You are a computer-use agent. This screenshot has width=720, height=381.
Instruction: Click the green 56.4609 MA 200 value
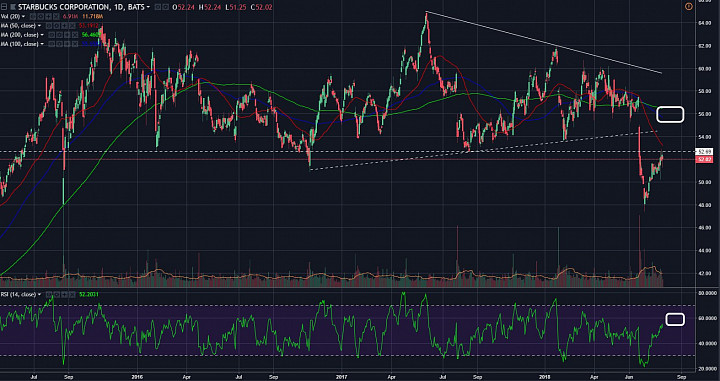(91, 35)
